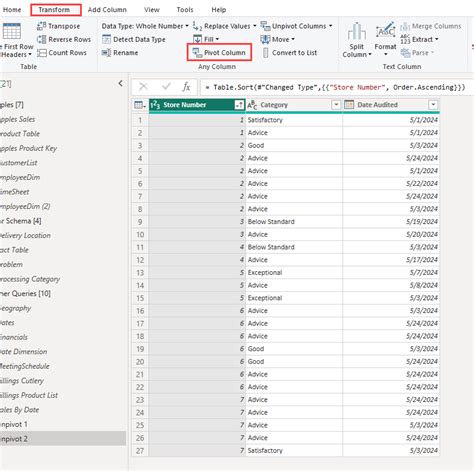Open the Extract dropdown arrow
This screenshot has height=471, width=474.
[437, 39]
